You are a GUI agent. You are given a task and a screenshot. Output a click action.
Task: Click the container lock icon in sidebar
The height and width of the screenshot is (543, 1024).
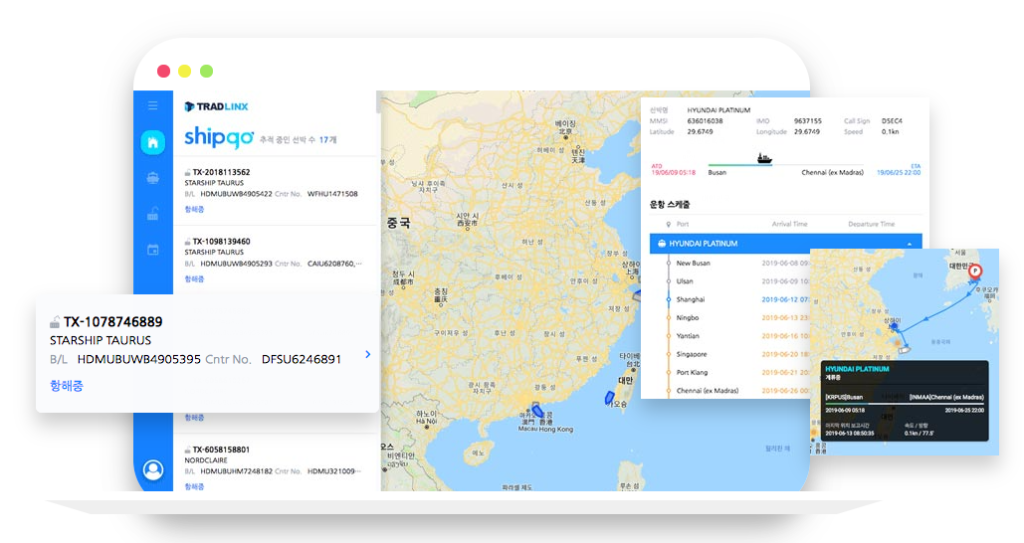153,213
